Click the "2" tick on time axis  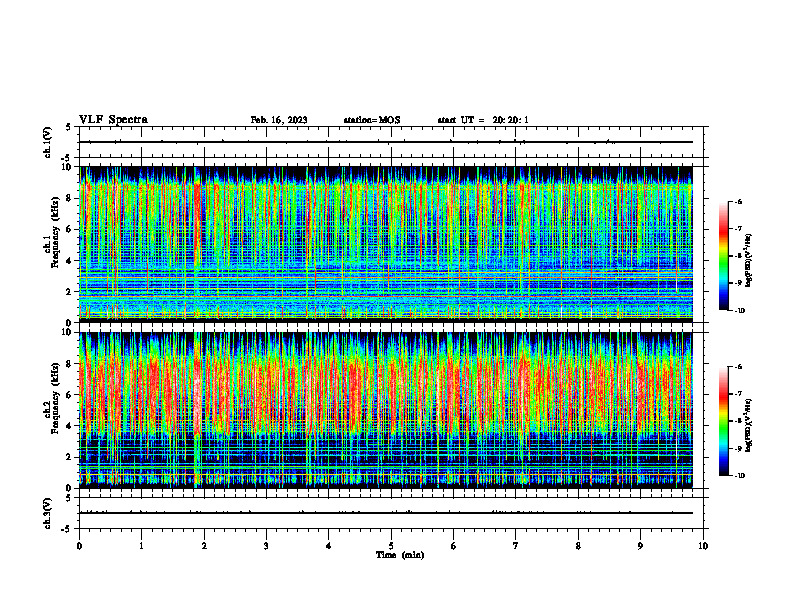[x=204, y=546]
